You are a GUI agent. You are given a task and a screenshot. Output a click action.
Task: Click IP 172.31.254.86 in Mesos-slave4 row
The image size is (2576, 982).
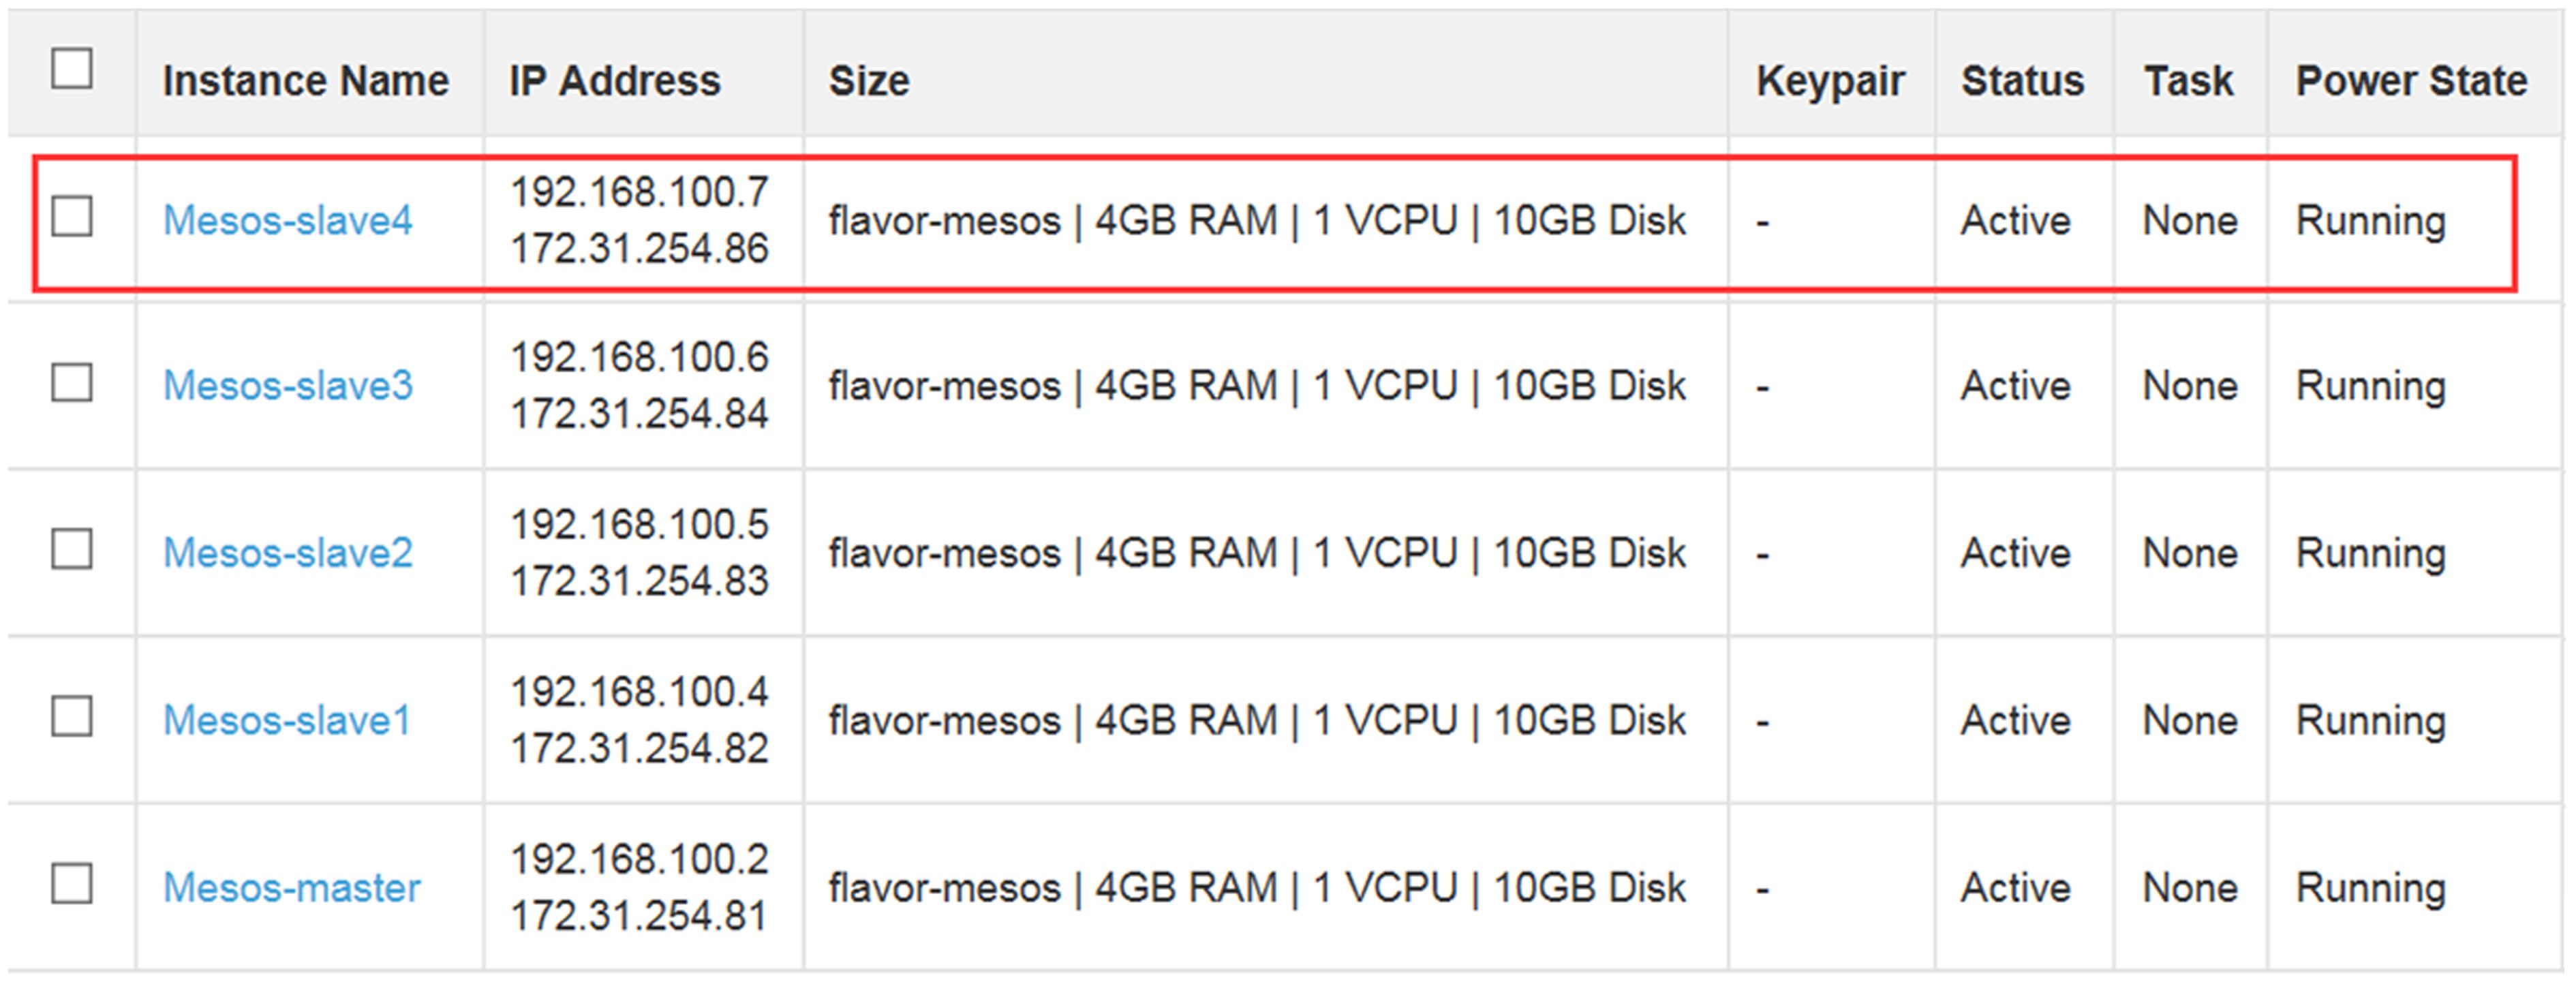click(x=639, y=249)
